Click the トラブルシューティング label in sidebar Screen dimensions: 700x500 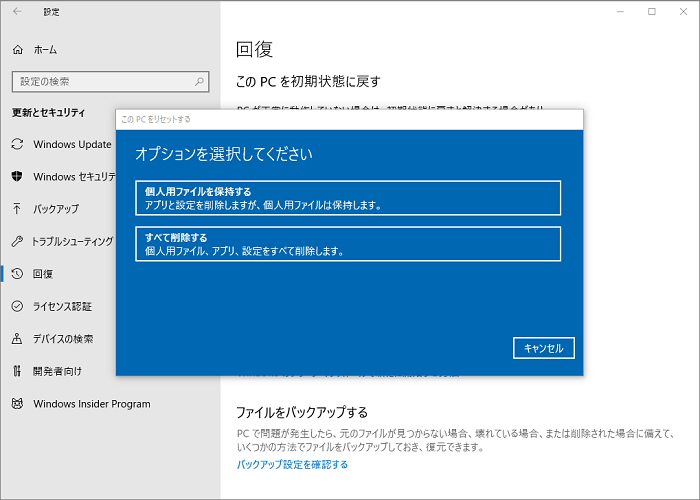point(72,242)
